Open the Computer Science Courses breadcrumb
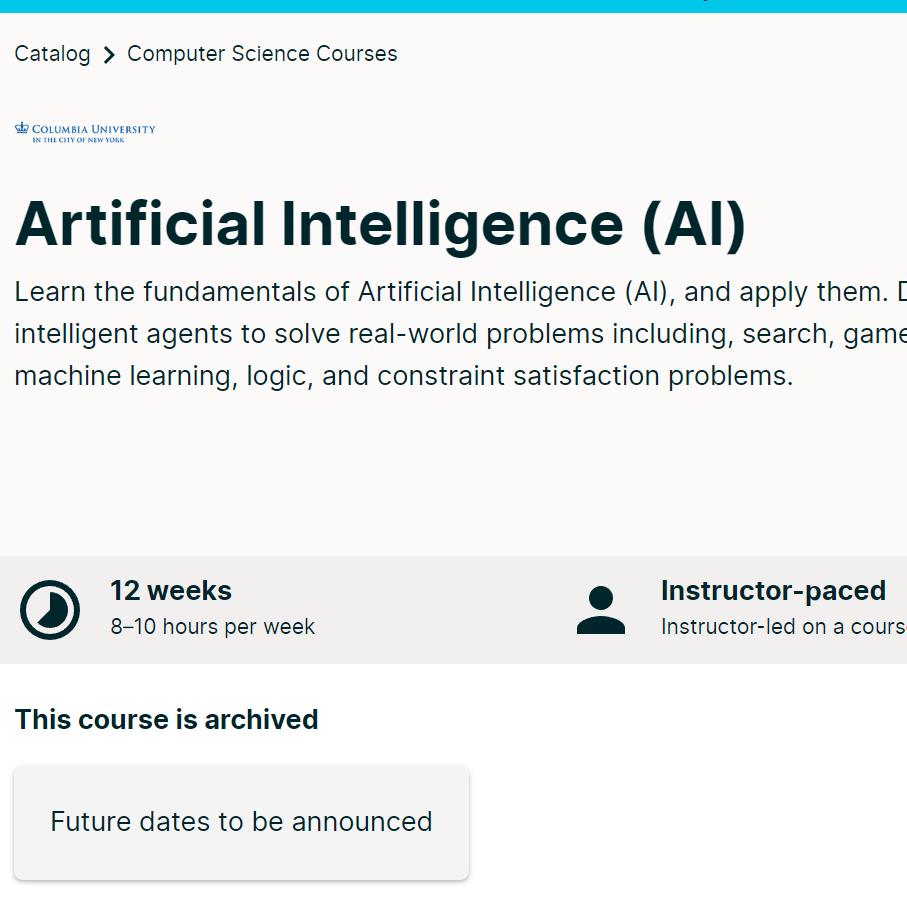907x899 pixels. coord(262,54)
